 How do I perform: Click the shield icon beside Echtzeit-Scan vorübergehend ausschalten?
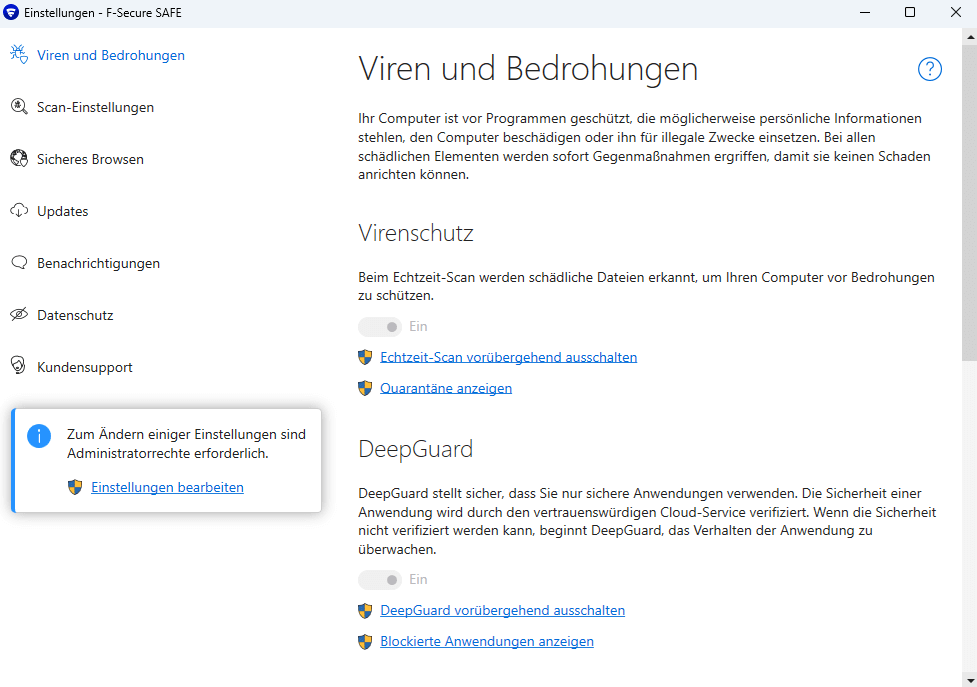click(365, 358)
